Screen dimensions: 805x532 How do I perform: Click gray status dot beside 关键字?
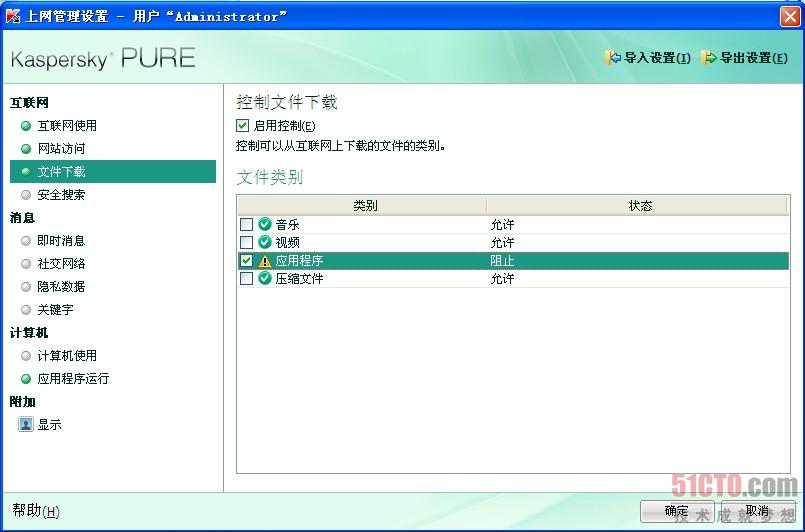coord(26,310)
